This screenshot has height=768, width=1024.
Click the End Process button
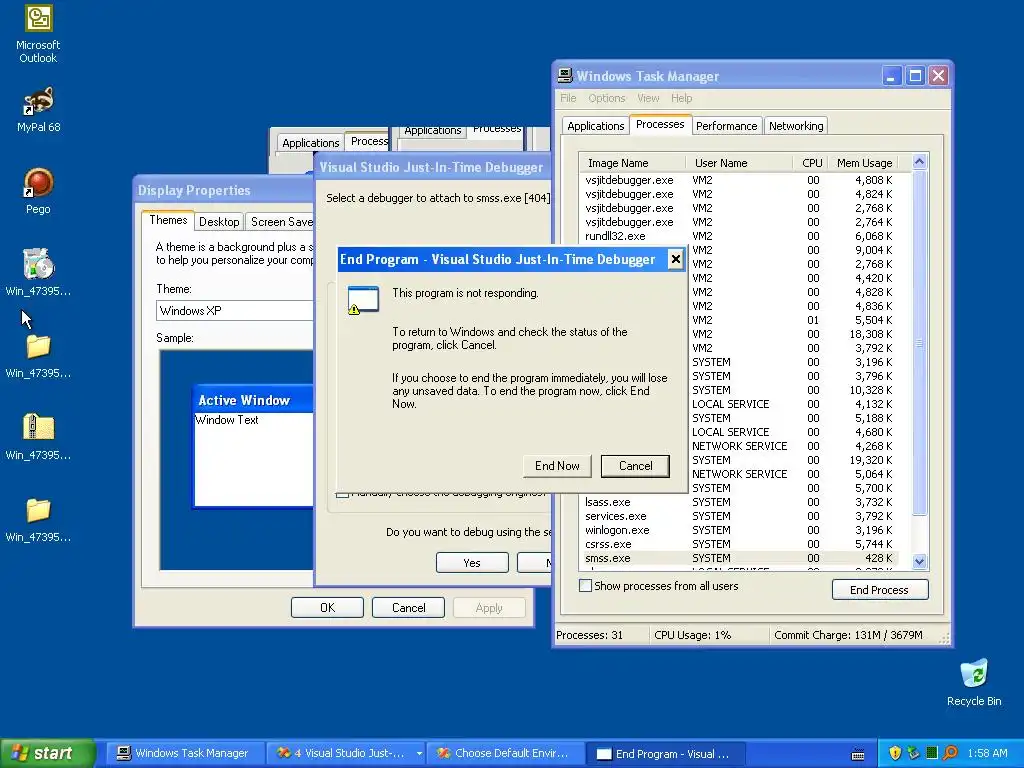point(879,590)
